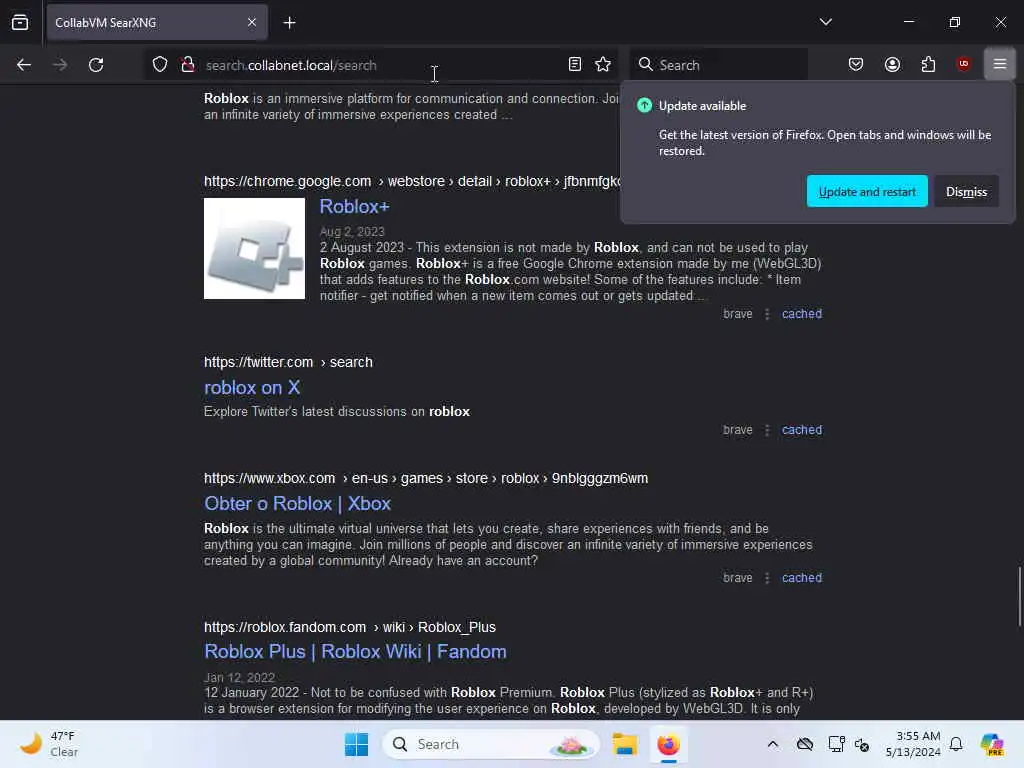1024x768 pixels.
Task: Bookmark this page with the star icon
Action: pyautogui.click(x=603, y=64)
